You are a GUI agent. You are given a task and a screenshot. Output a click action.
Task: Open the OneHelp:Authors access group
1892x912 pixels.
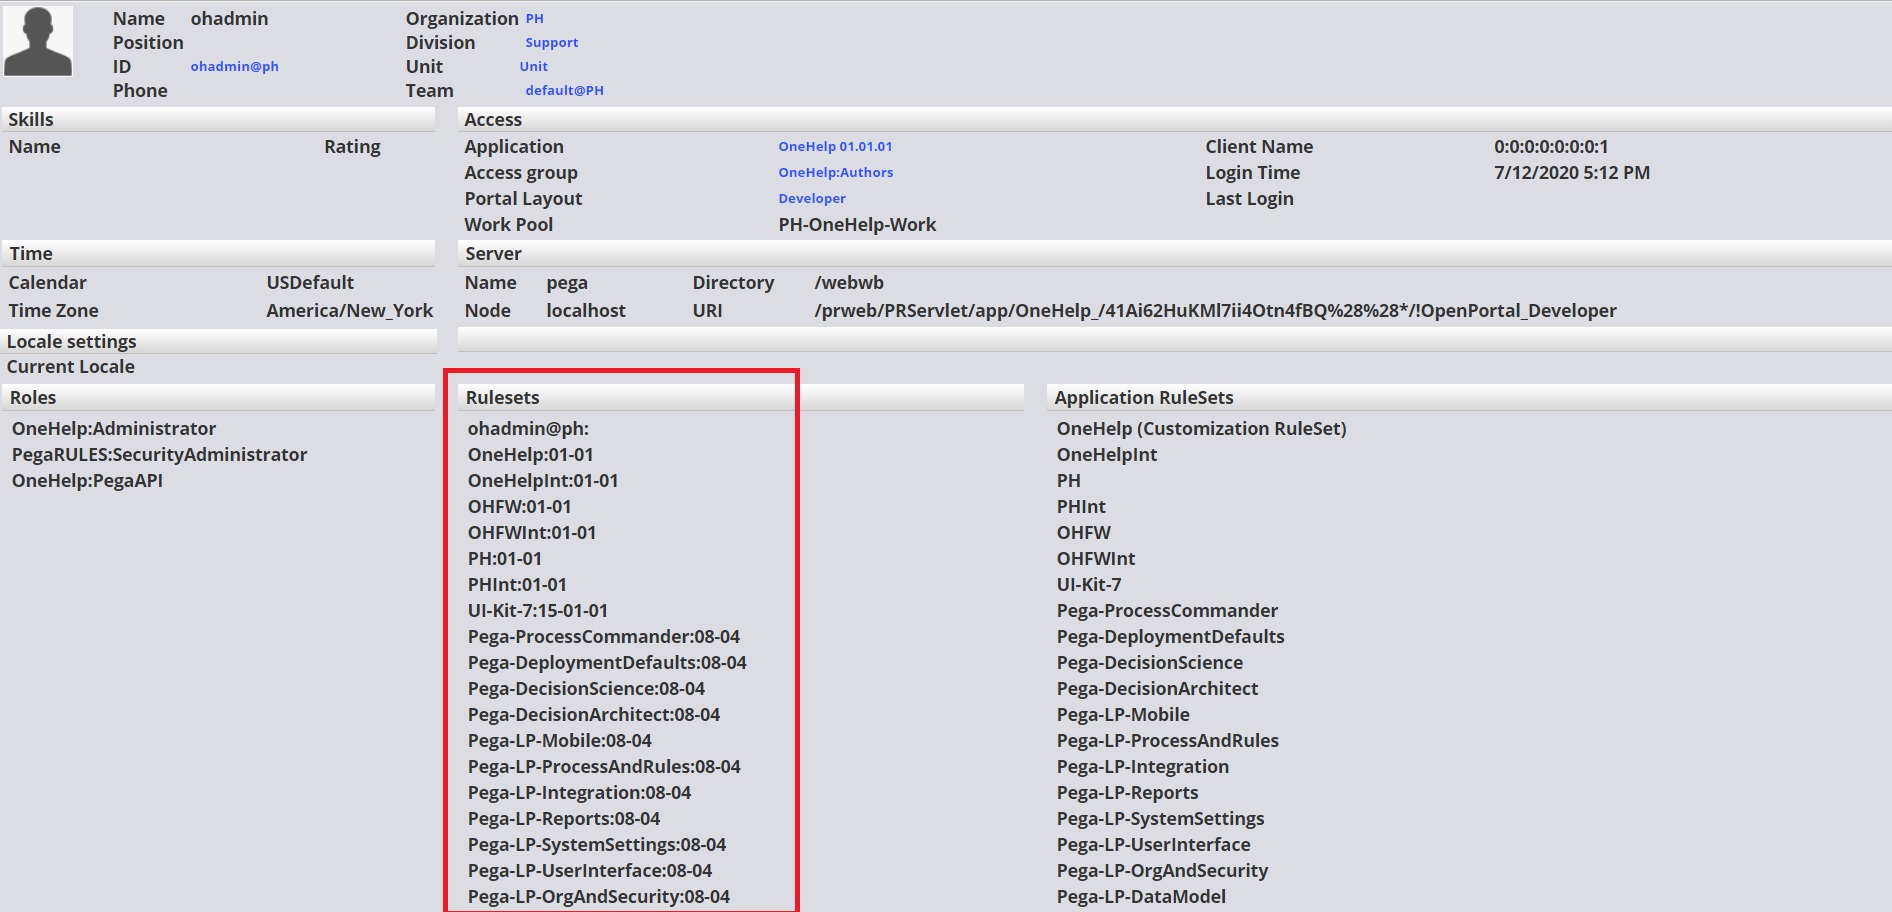[x=835, y=172]
